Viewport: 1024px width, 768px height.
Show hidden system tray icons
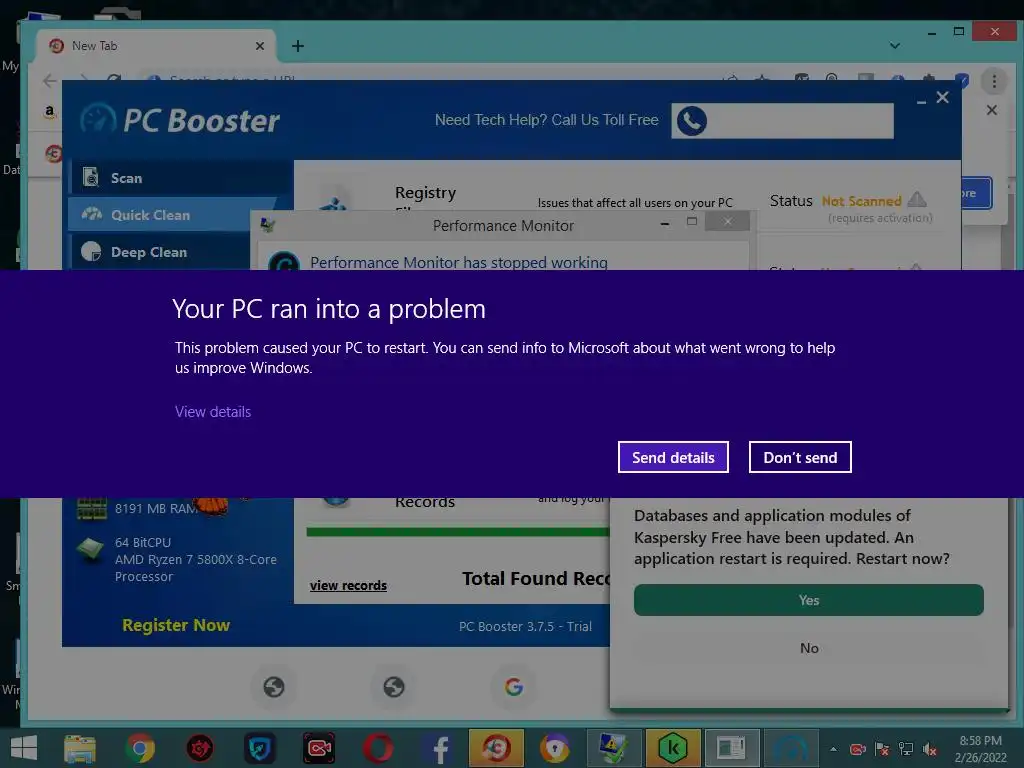click(x=833, y=748)
